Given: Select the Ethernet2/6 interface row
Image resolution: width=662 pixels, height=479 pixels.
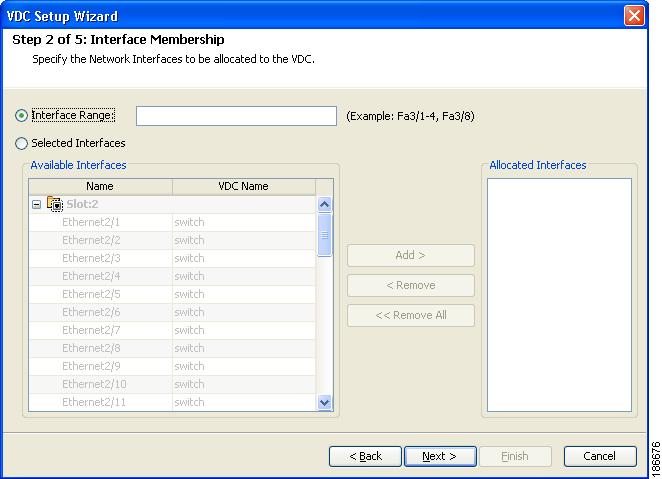Looking at the screenshot, I should click(x=172, y=312).
